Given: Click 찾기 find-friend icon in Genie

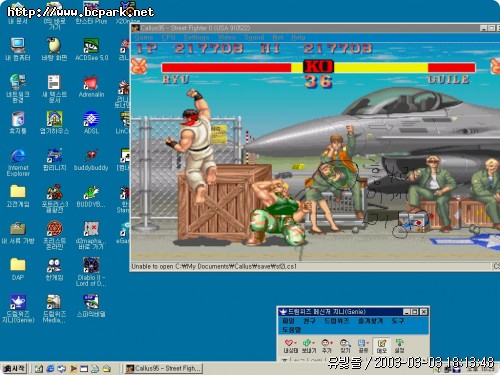Looking at the screenshot, I should click(x=345, y=343).
